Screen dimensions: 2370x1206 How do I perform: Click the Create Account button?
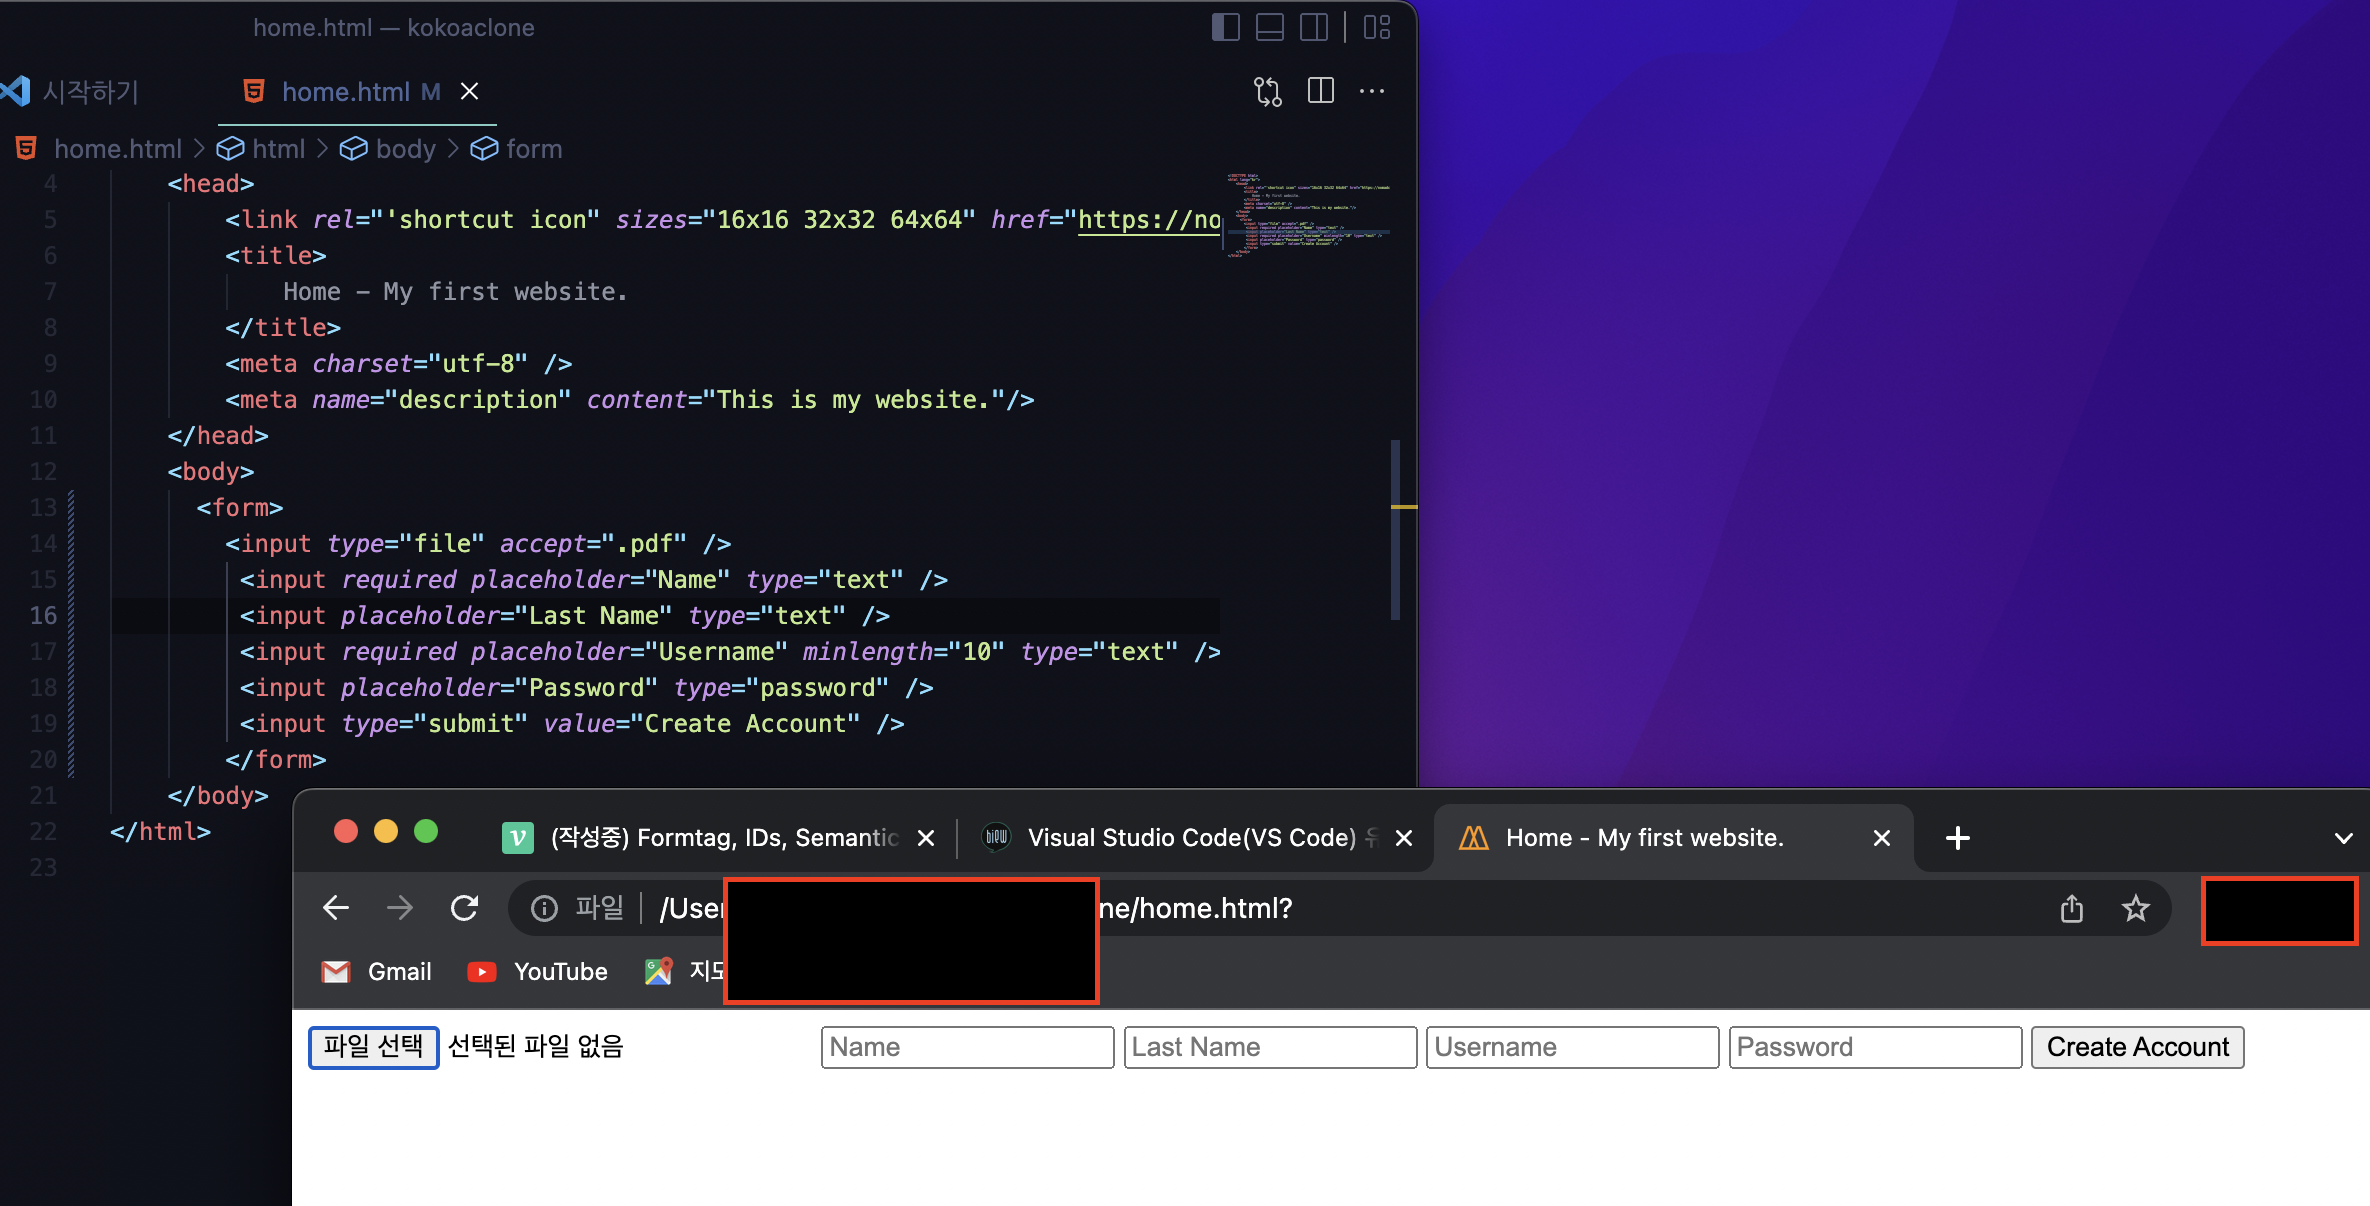tap(2137, 1047)
